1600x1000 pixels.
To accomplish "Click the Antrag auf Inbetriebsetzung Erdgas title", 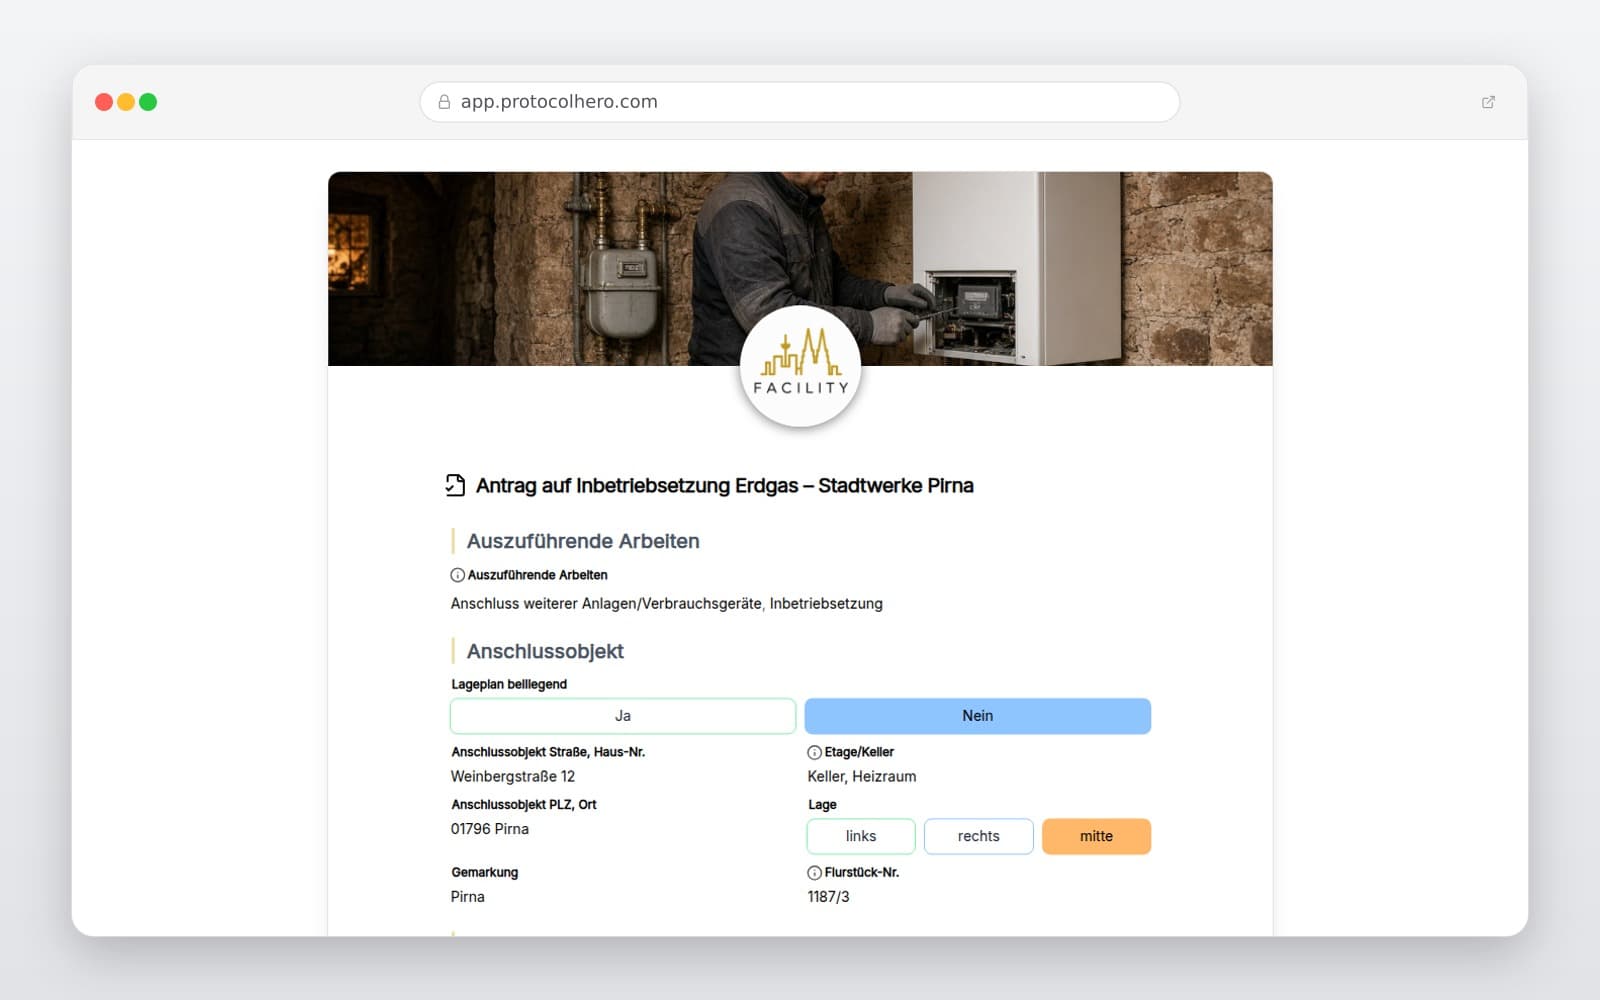I will [724, 485].
